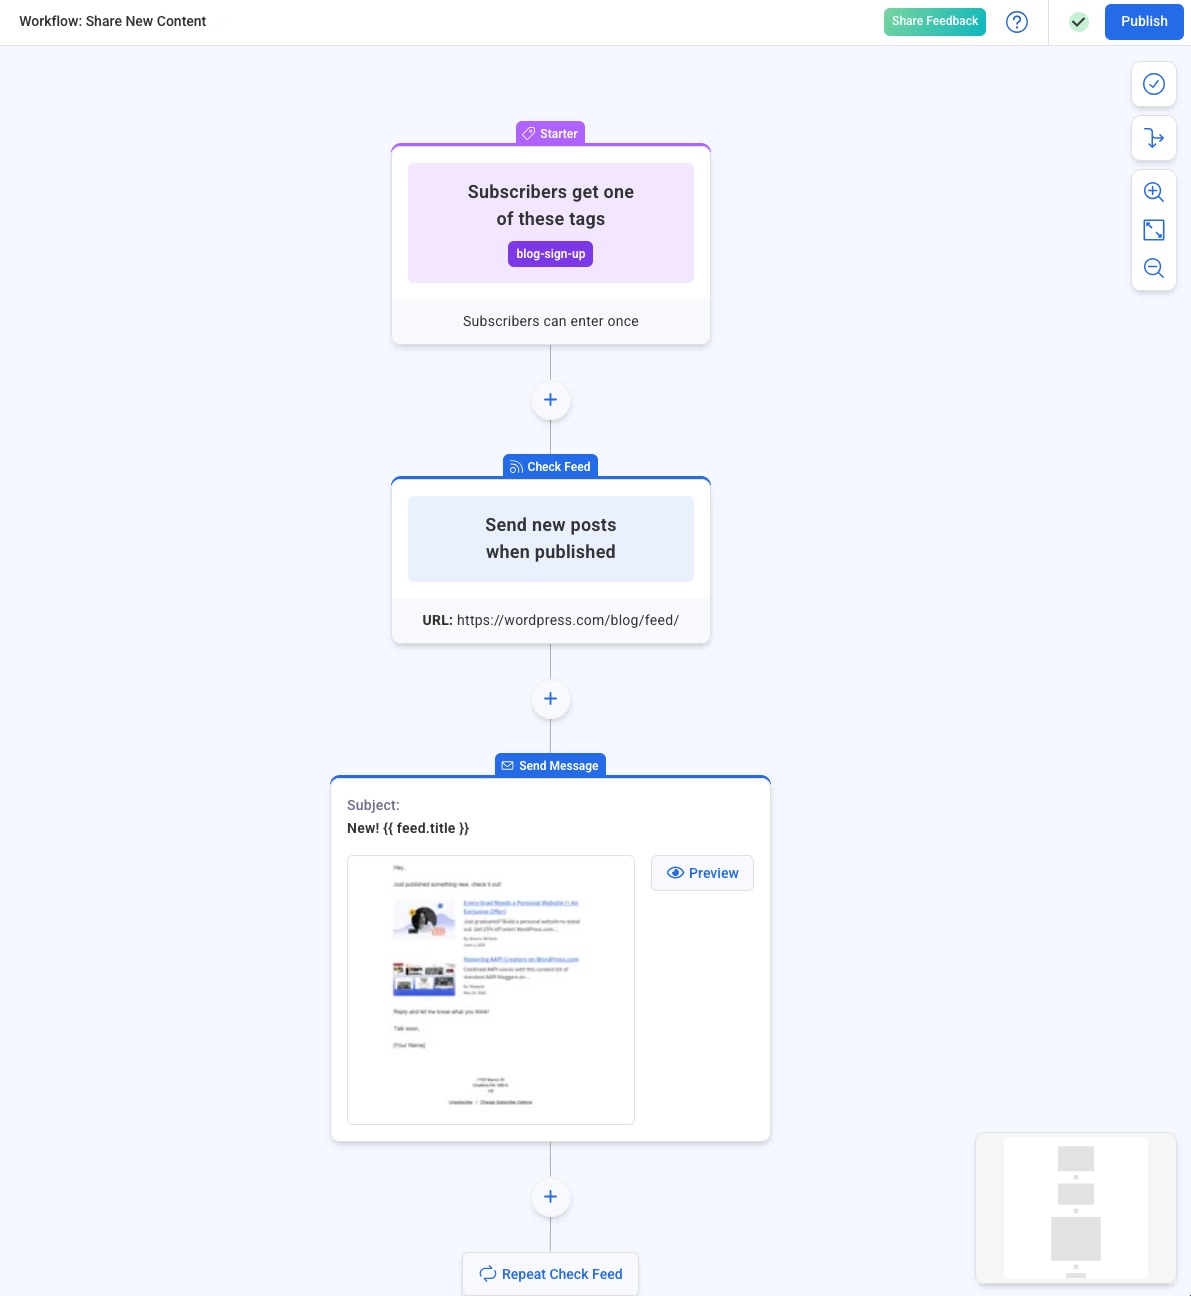The width and height of the screenshot is (1191, 1296).
Task: Zoom out using the magnifier minus icon
Action: tap(1154, 267)
